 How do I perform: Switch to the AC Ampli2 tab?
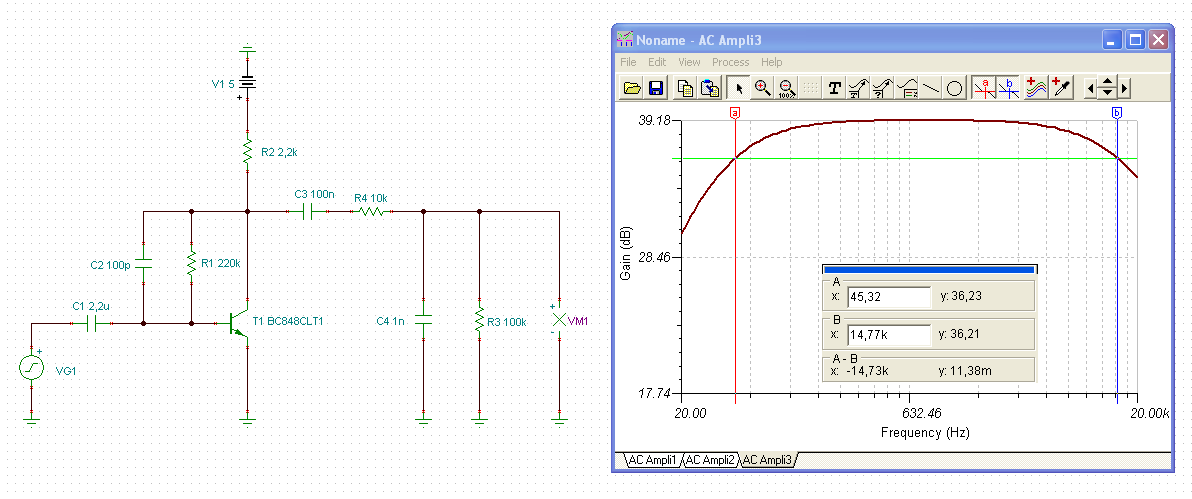709,460
